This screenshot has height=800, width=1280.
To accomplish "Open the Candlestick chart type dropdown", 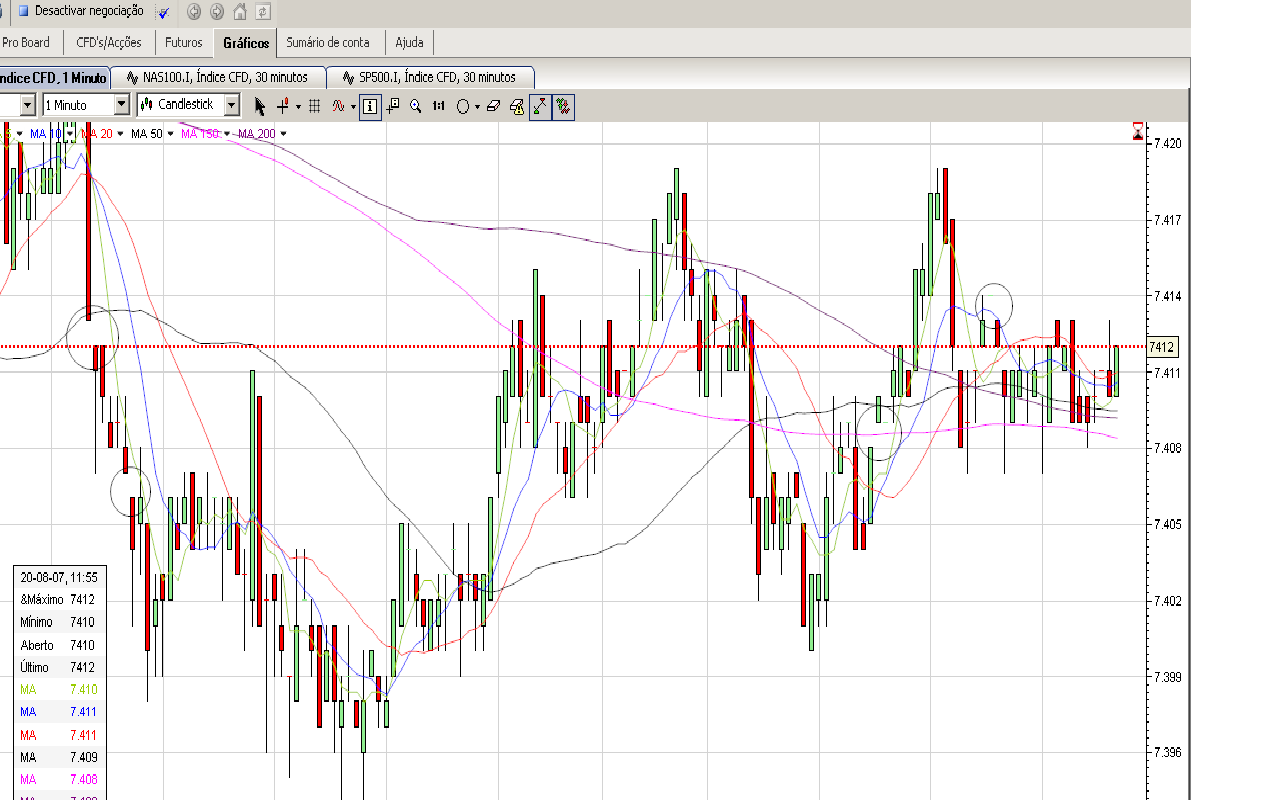I will pyautogui.click(x=231, y=105).
